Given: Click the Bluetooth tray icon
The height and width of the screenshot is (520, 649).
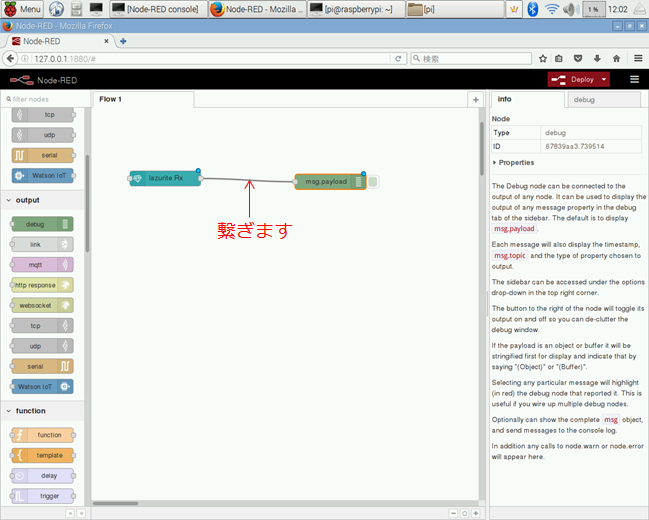Looking at the screenshot, I should 533,9.
